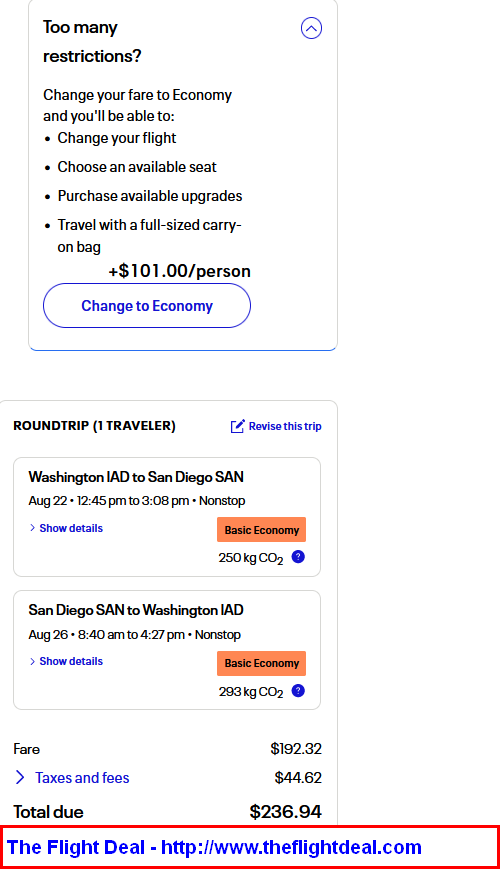The width and height of the screenshot is (500, 869).
Task: Select the San Diego SAN to Washington IAD heading
Action: click(x=136, y=610)
